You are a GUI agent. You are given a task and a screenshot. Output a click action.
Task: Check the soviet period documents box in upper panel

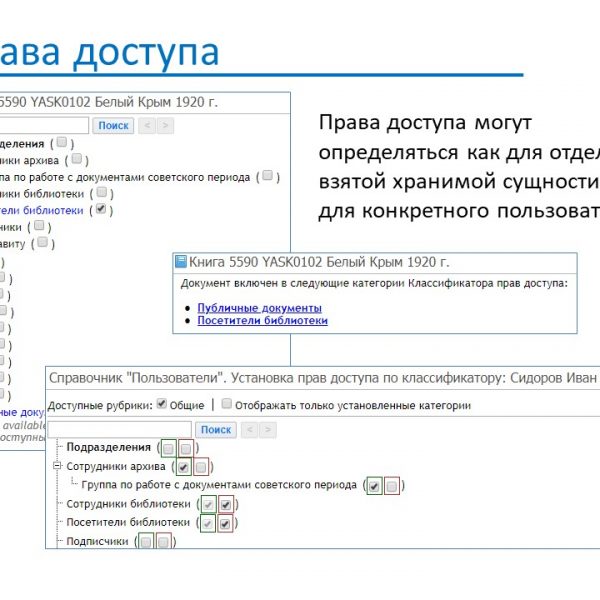click(x=267, y=176)
